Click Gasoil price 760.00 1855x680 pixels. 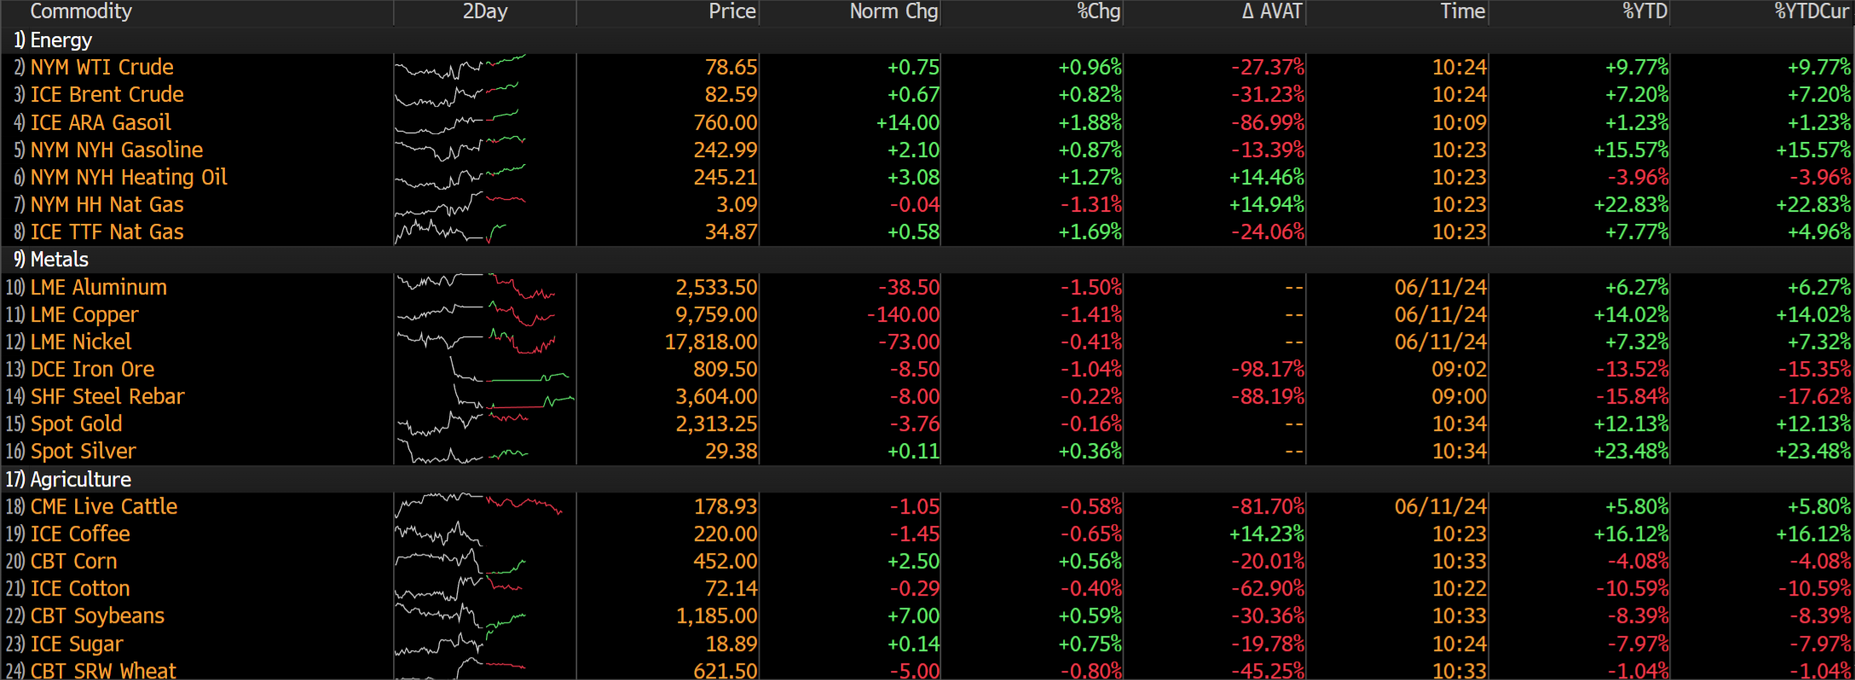click(x=725, y=122)
